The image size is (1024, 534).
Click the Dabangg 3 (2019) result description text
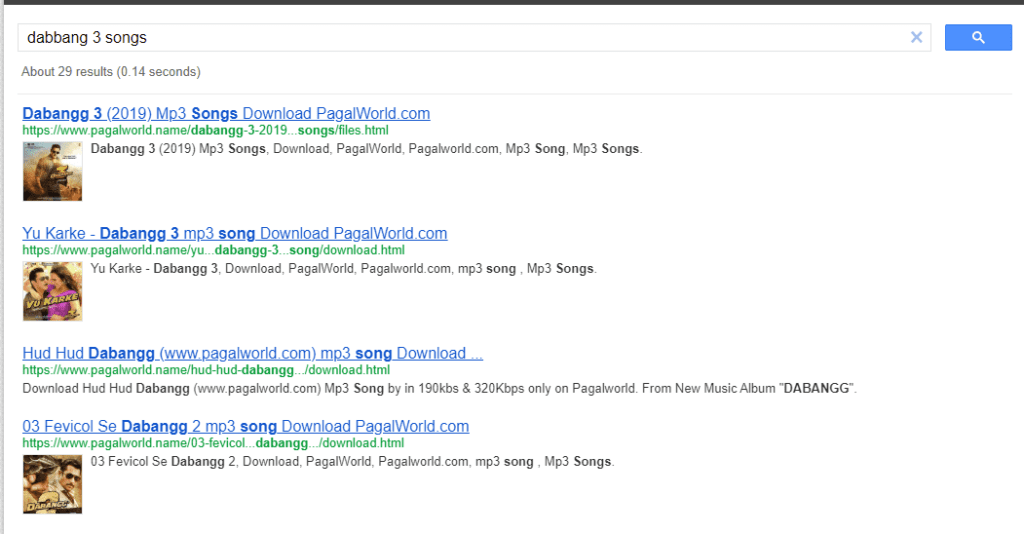366,149
